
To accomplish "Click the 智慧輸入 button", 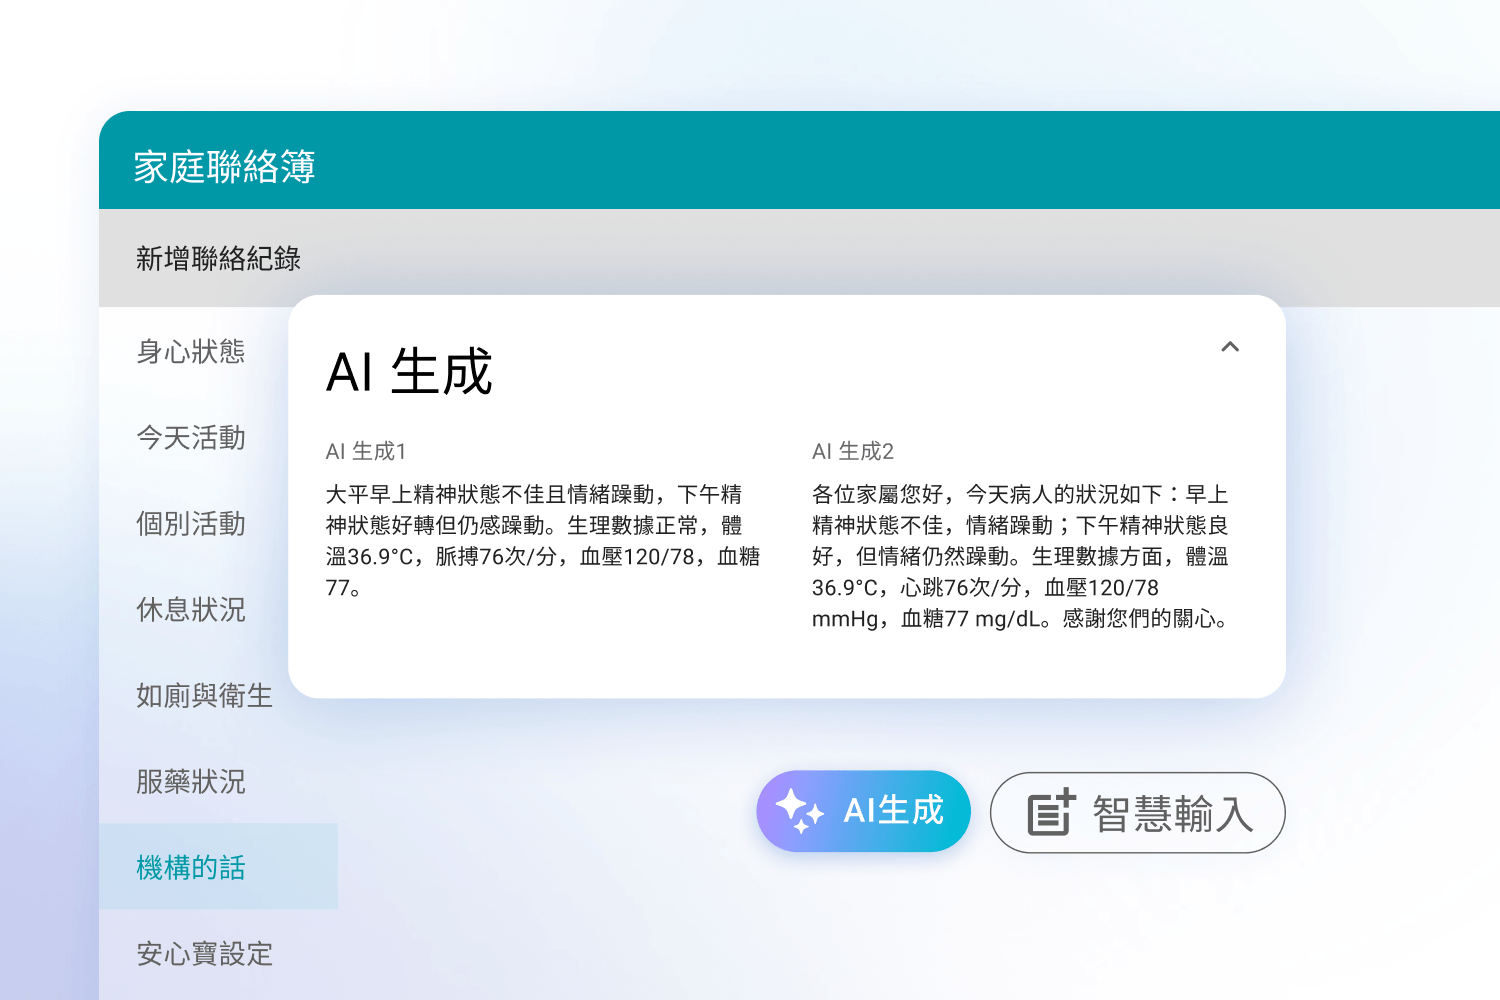I will pos(1137,812).
